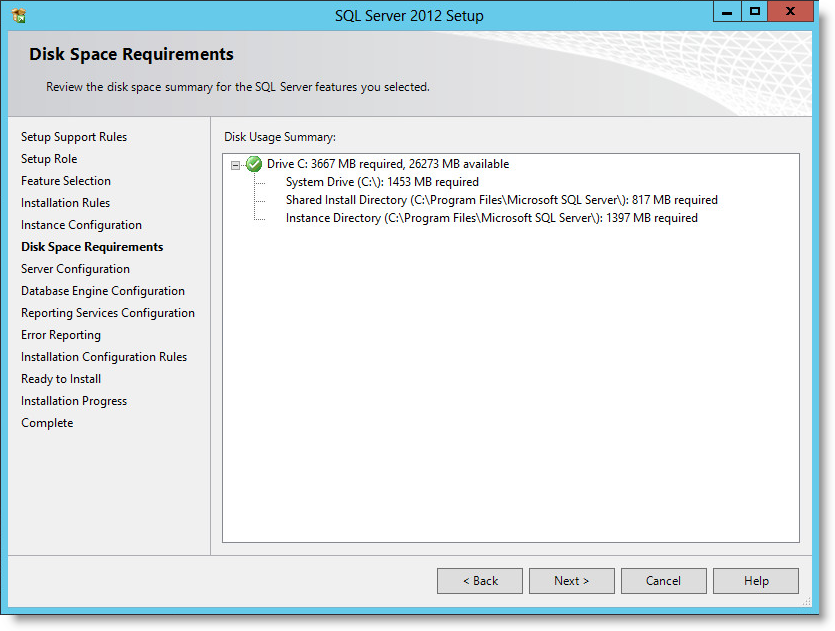Select the Drive C 3667 MB required row
This screenshot has height=631, width=835.
pos(388,164)
